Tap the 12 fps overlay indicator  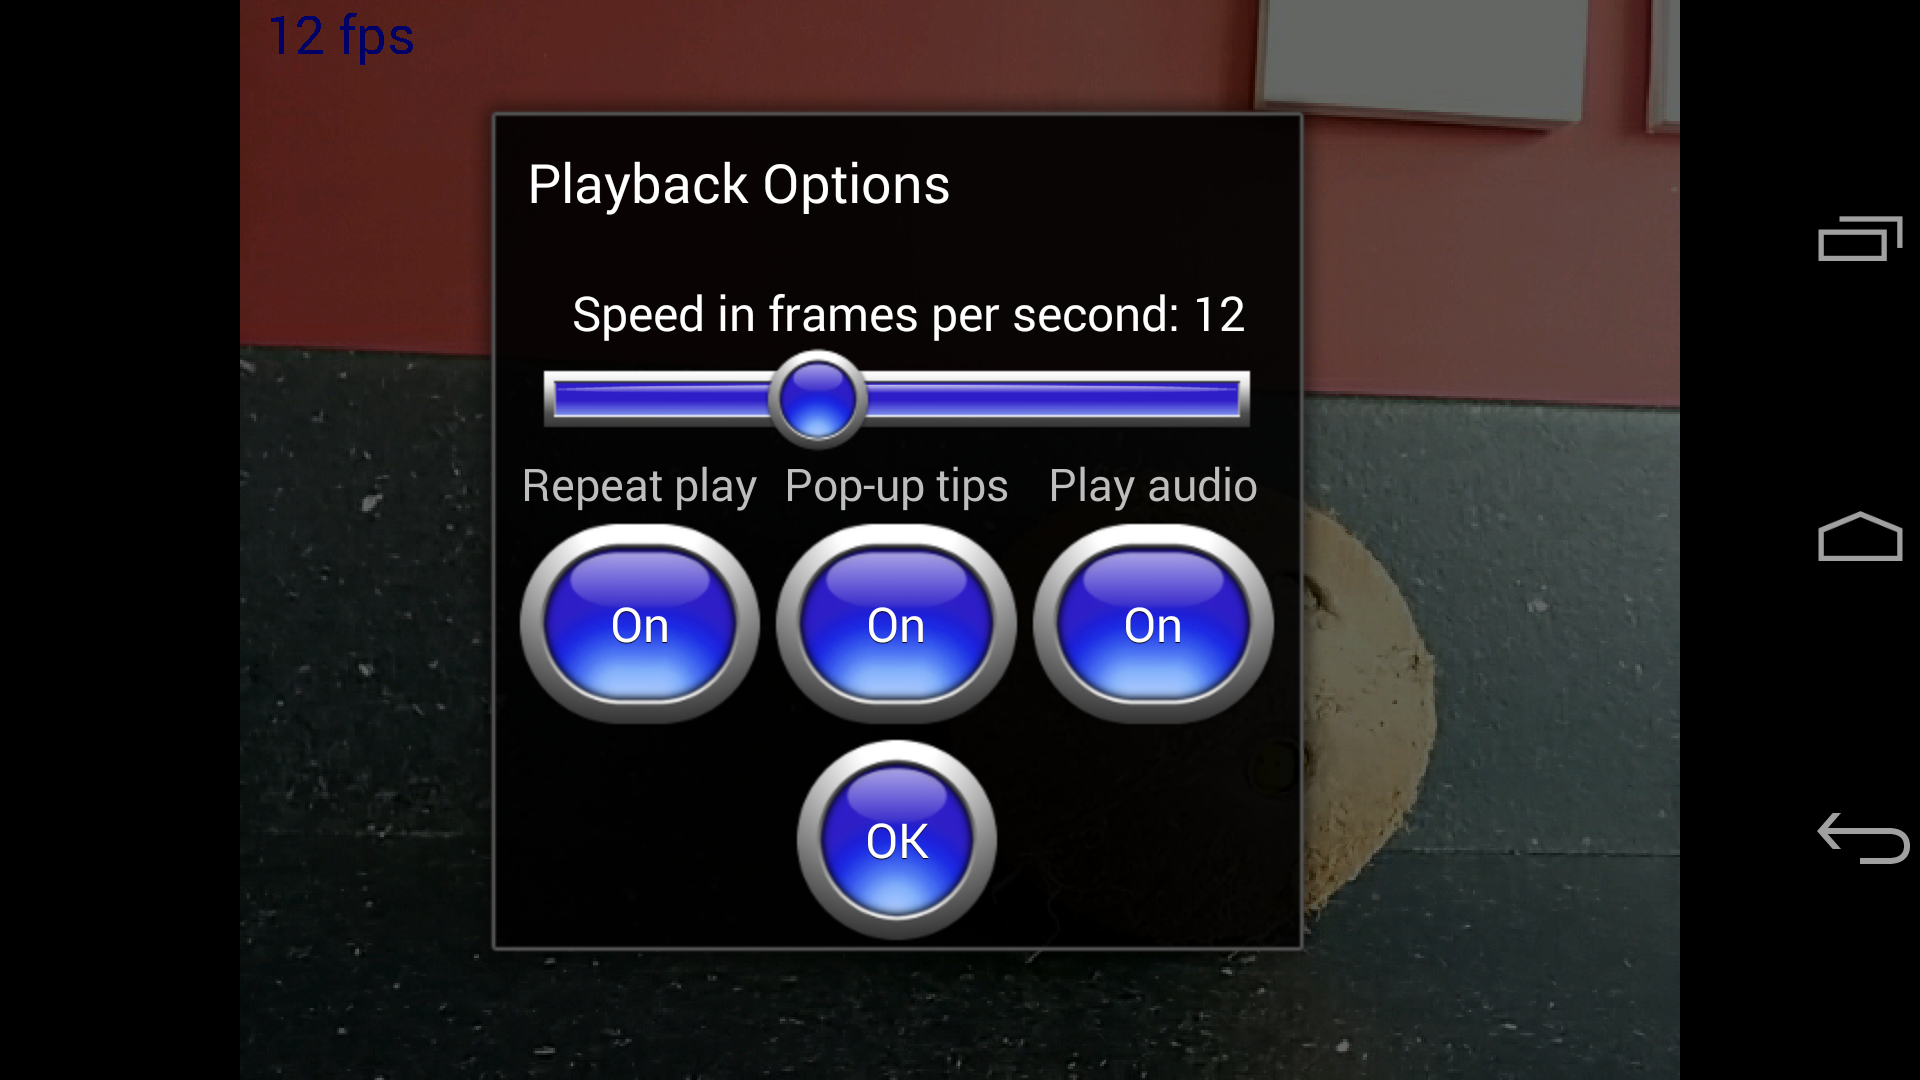click(341, 37)
